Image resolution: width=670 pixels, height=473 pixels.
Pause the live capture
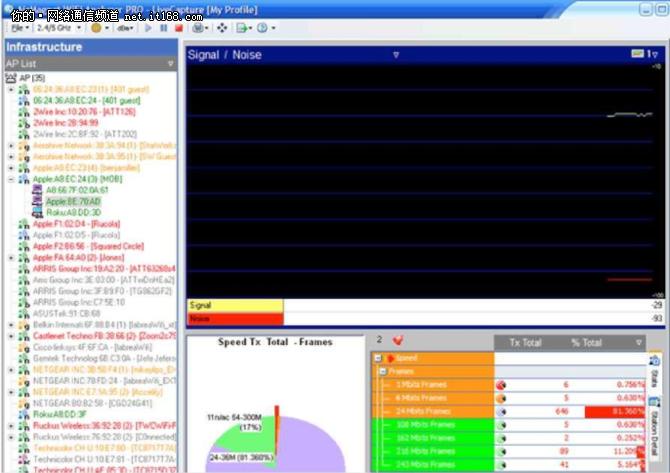(162, 28)
